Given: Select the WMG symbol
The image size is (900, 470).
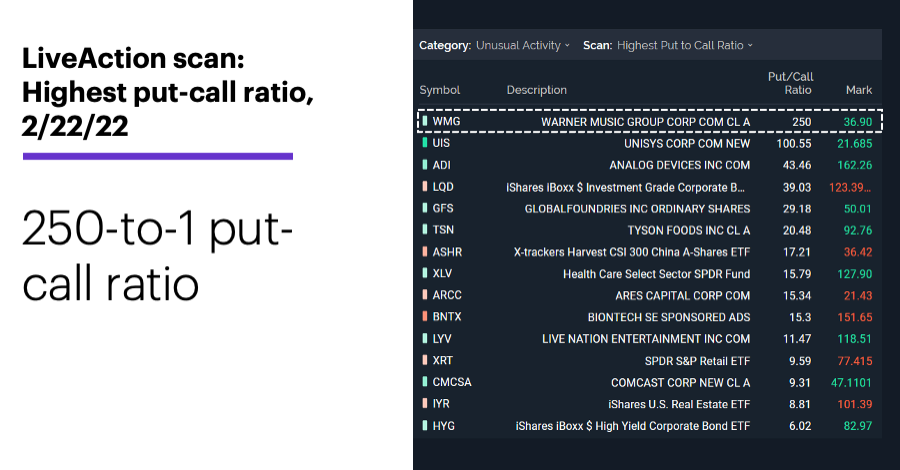Looking at the screenshot, I should [x=446, y=122].
